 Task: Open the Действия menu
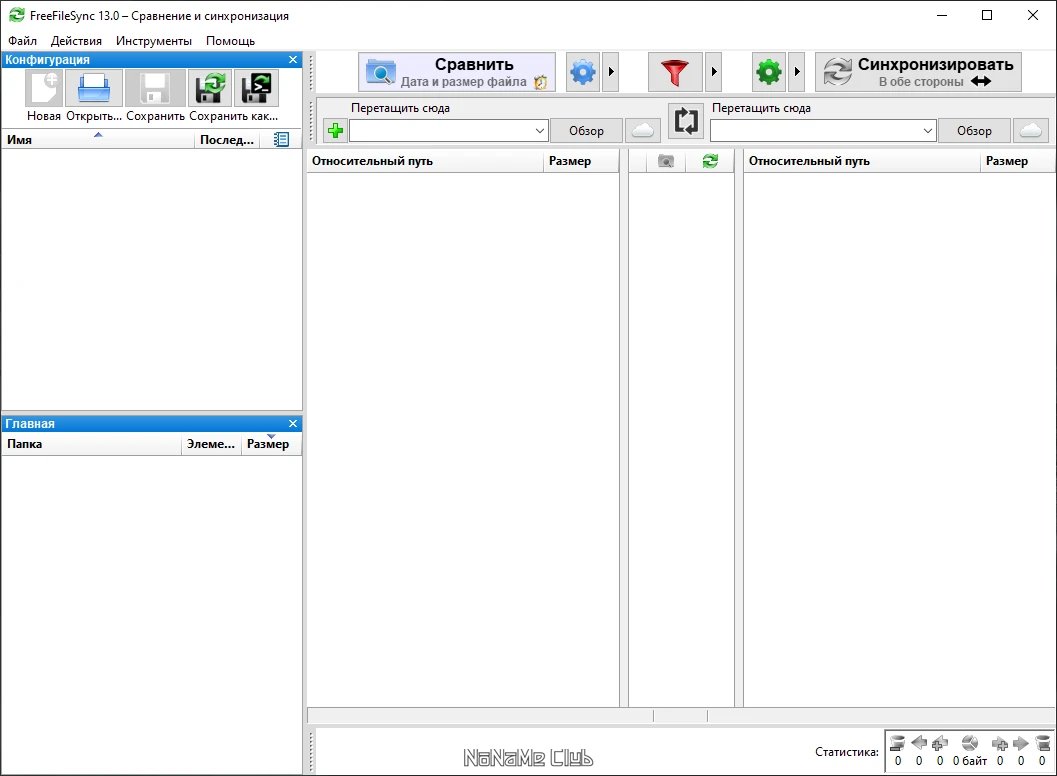click(76, 41)
